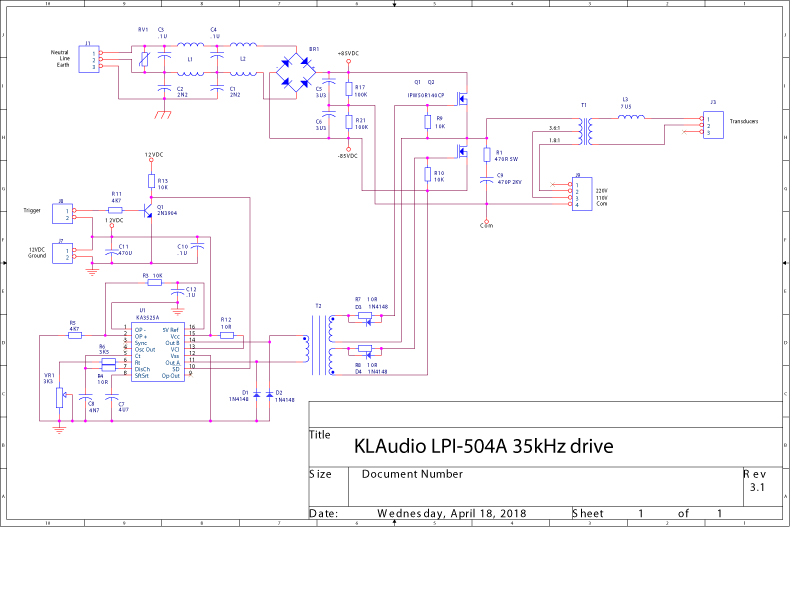The height and width of the screenshot is (612, 792).
Task: Select the J7 12VDC Ground connector
Action: 62,253
